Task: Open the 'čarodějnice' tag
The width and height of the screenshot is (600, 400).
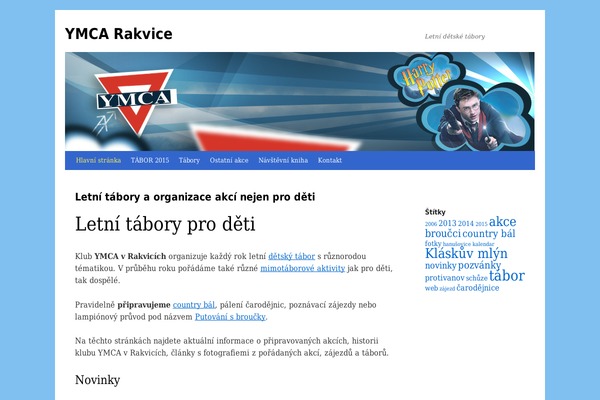Action: pos(478,288)
